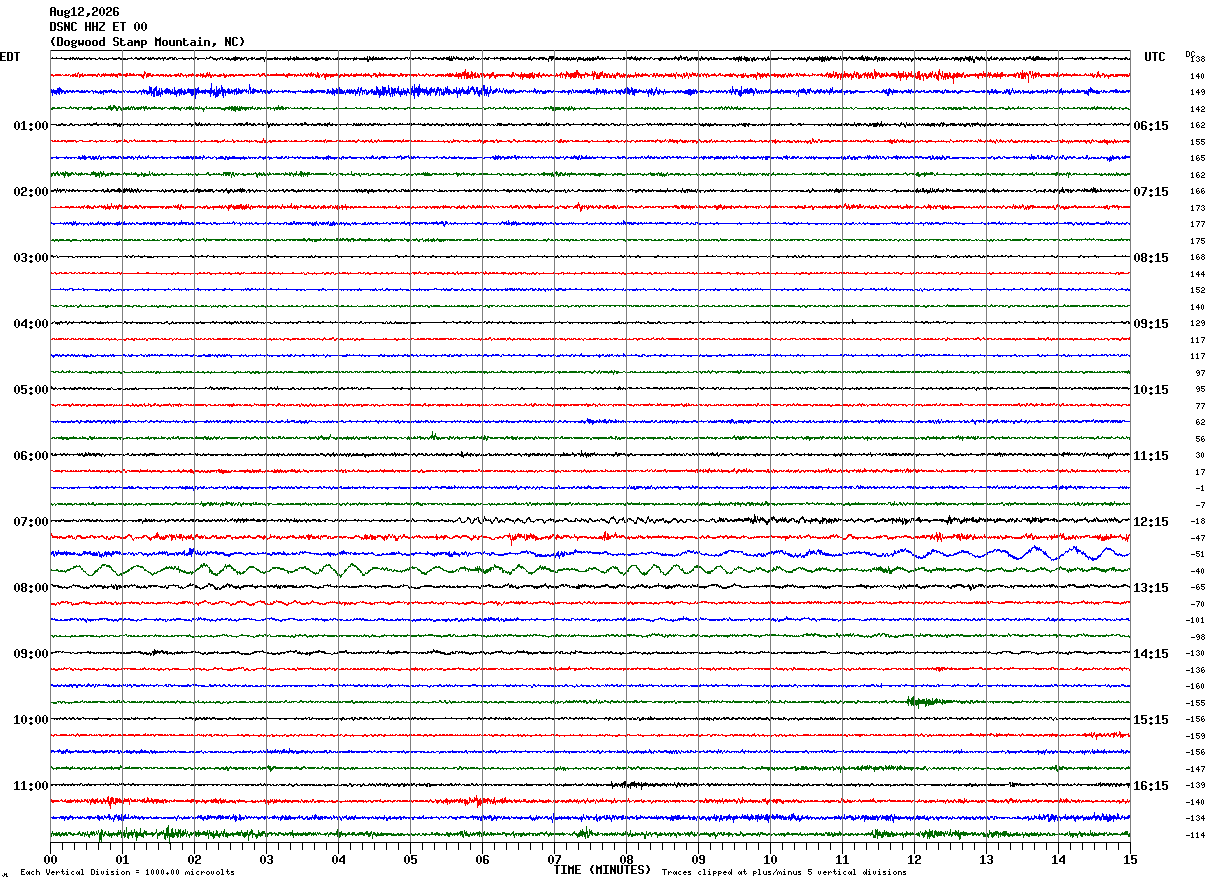The image size is (1210, 886).
Task: Select the 11:00 EDT row label
Action: (30, 786)
